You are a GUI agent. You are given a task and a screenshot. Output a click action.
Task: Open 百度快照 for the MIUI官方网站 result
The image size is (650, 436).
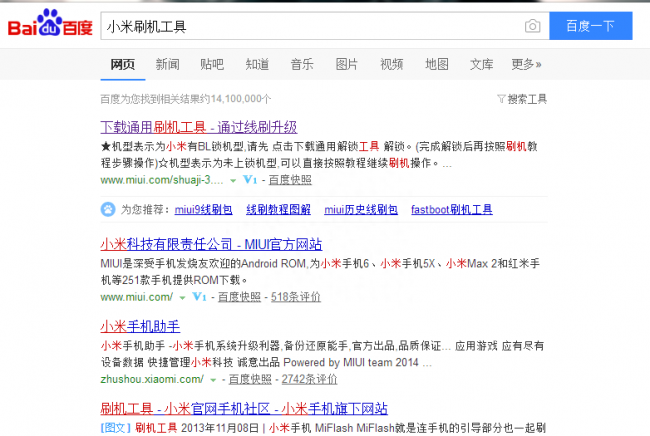click(239, 297)
